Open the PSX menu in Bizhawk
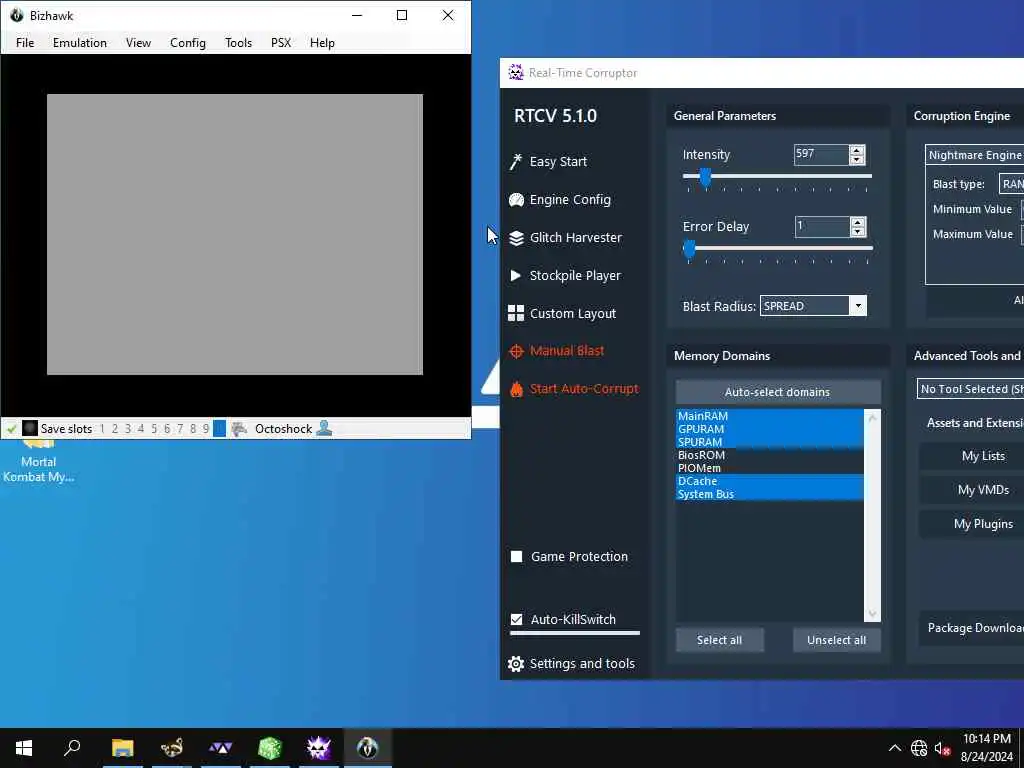Viewport: 1024px width, 768px height. coord(281,42)
